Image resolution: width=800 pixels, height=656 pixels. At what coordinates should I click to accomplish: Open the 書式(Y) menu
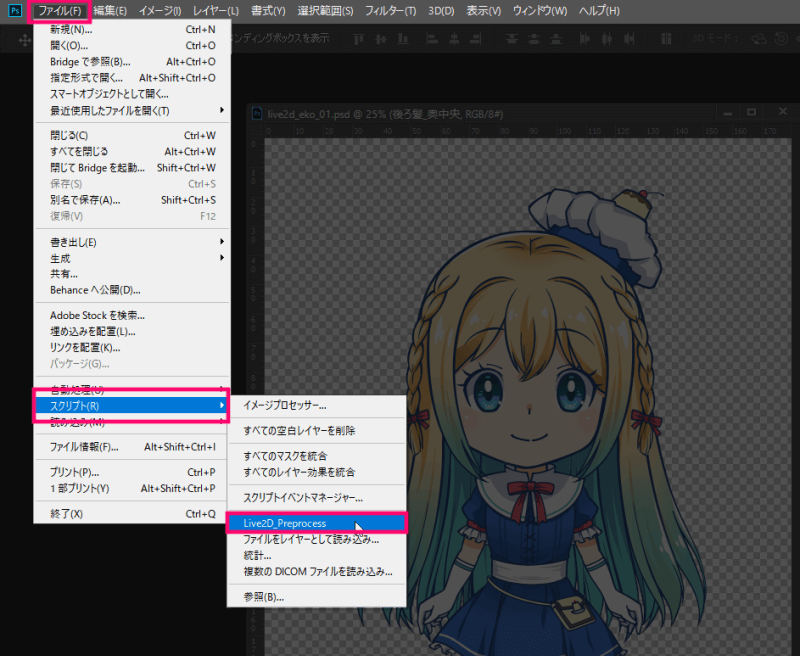coord(268,11)
